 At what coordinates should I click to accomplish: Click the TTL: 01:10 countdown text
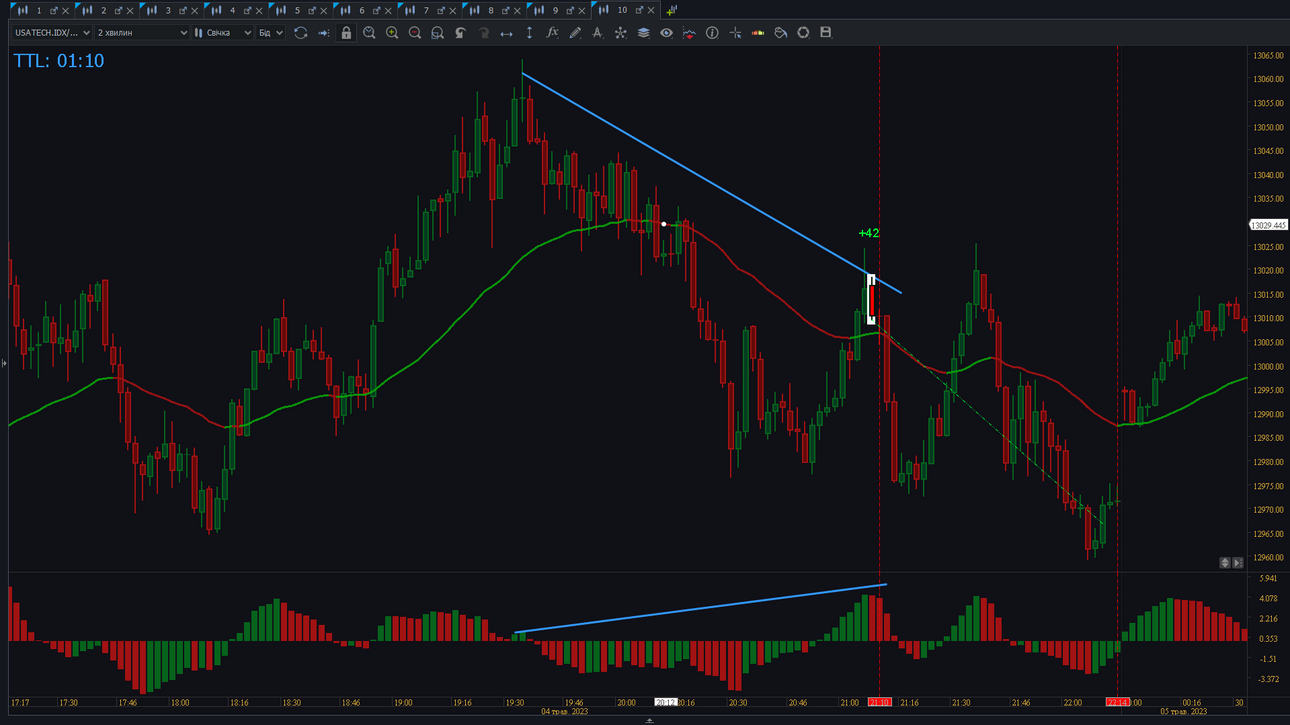click(x=59, y=61)
